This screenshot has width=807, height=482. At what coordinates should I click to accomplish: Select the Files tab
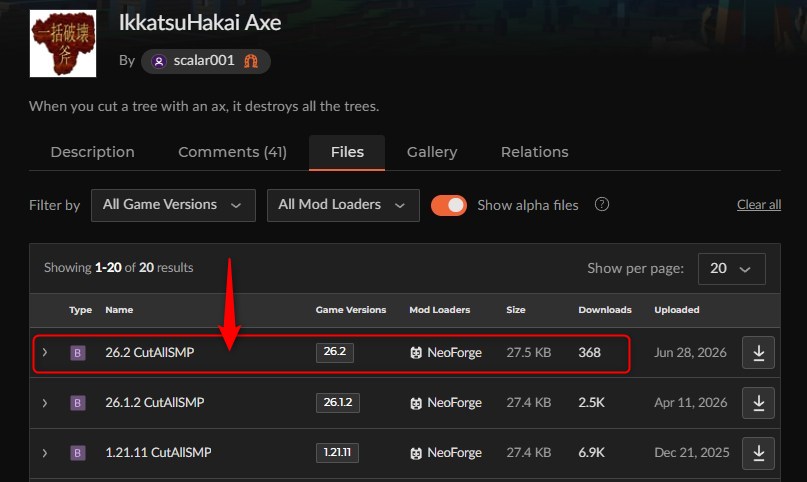[x=347, y=152]
